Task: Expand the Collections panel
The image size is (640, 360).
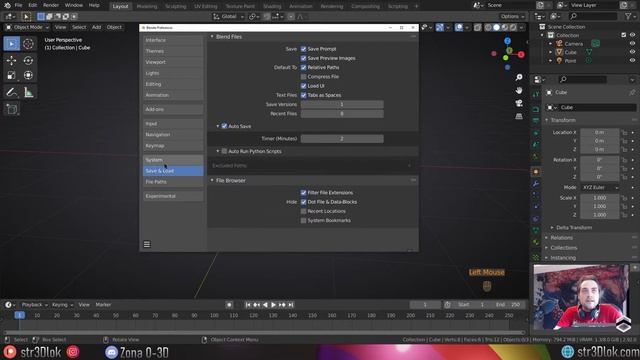Action: coord(547,248)
